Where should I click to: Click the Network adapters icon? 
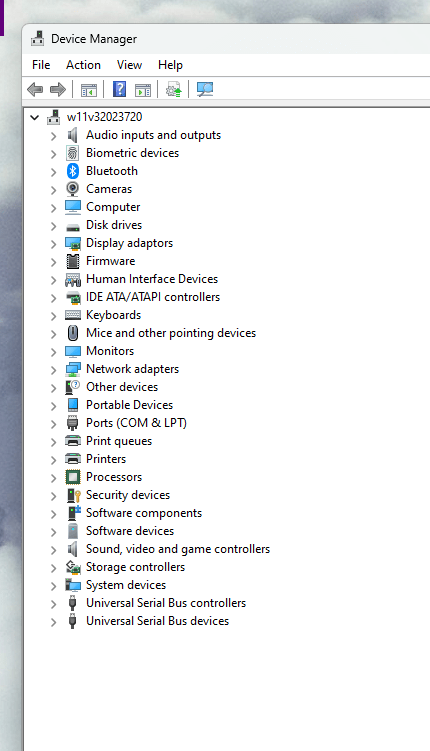point(73,369)
